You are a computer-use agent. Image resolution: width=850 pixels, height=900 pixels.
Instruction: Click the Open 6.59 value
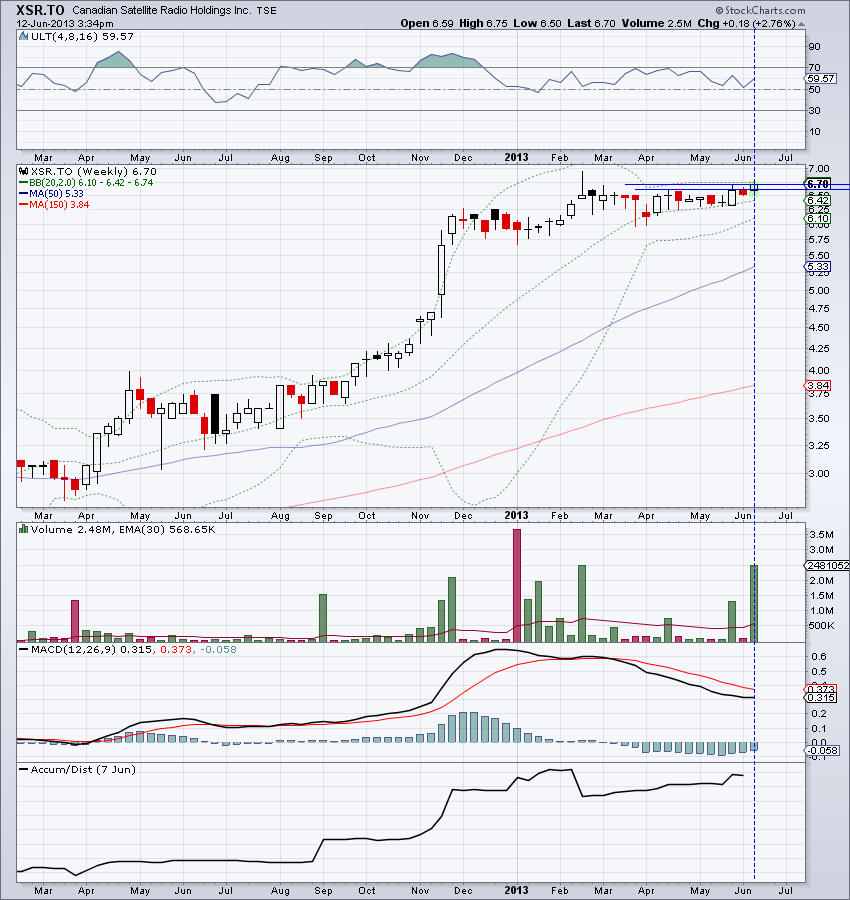click(426, 24)
